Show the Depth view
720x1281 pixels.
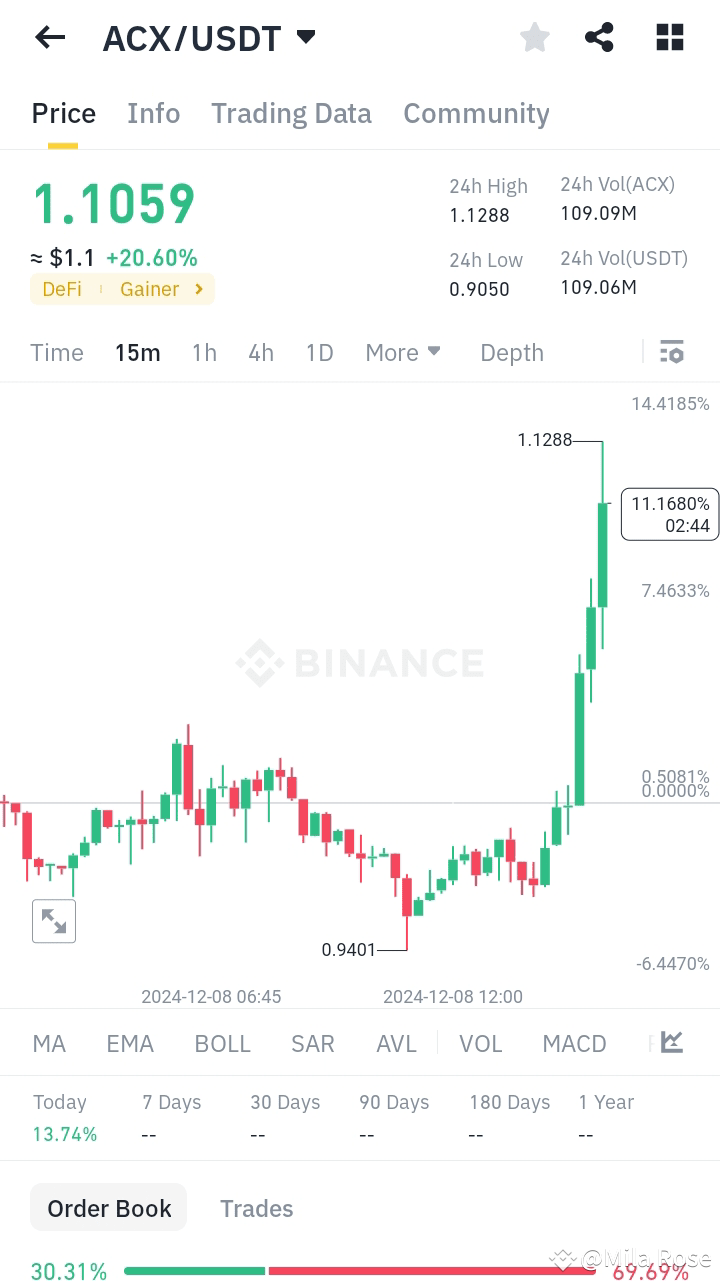pyautogui.click(x=511, y=352)
